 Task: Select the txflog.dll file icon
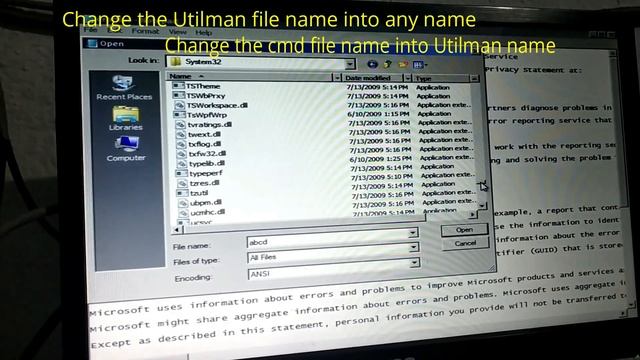pyautogui.click(x=182, y=144)
